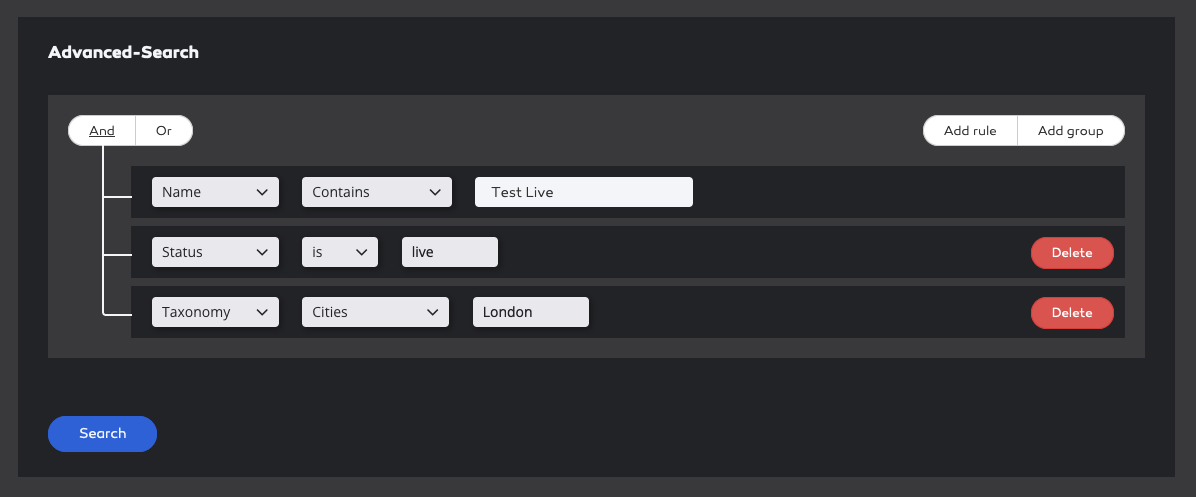Click empty area of the Name rule row
This screenshot has width=1196, height=497.
click(908, 192)
